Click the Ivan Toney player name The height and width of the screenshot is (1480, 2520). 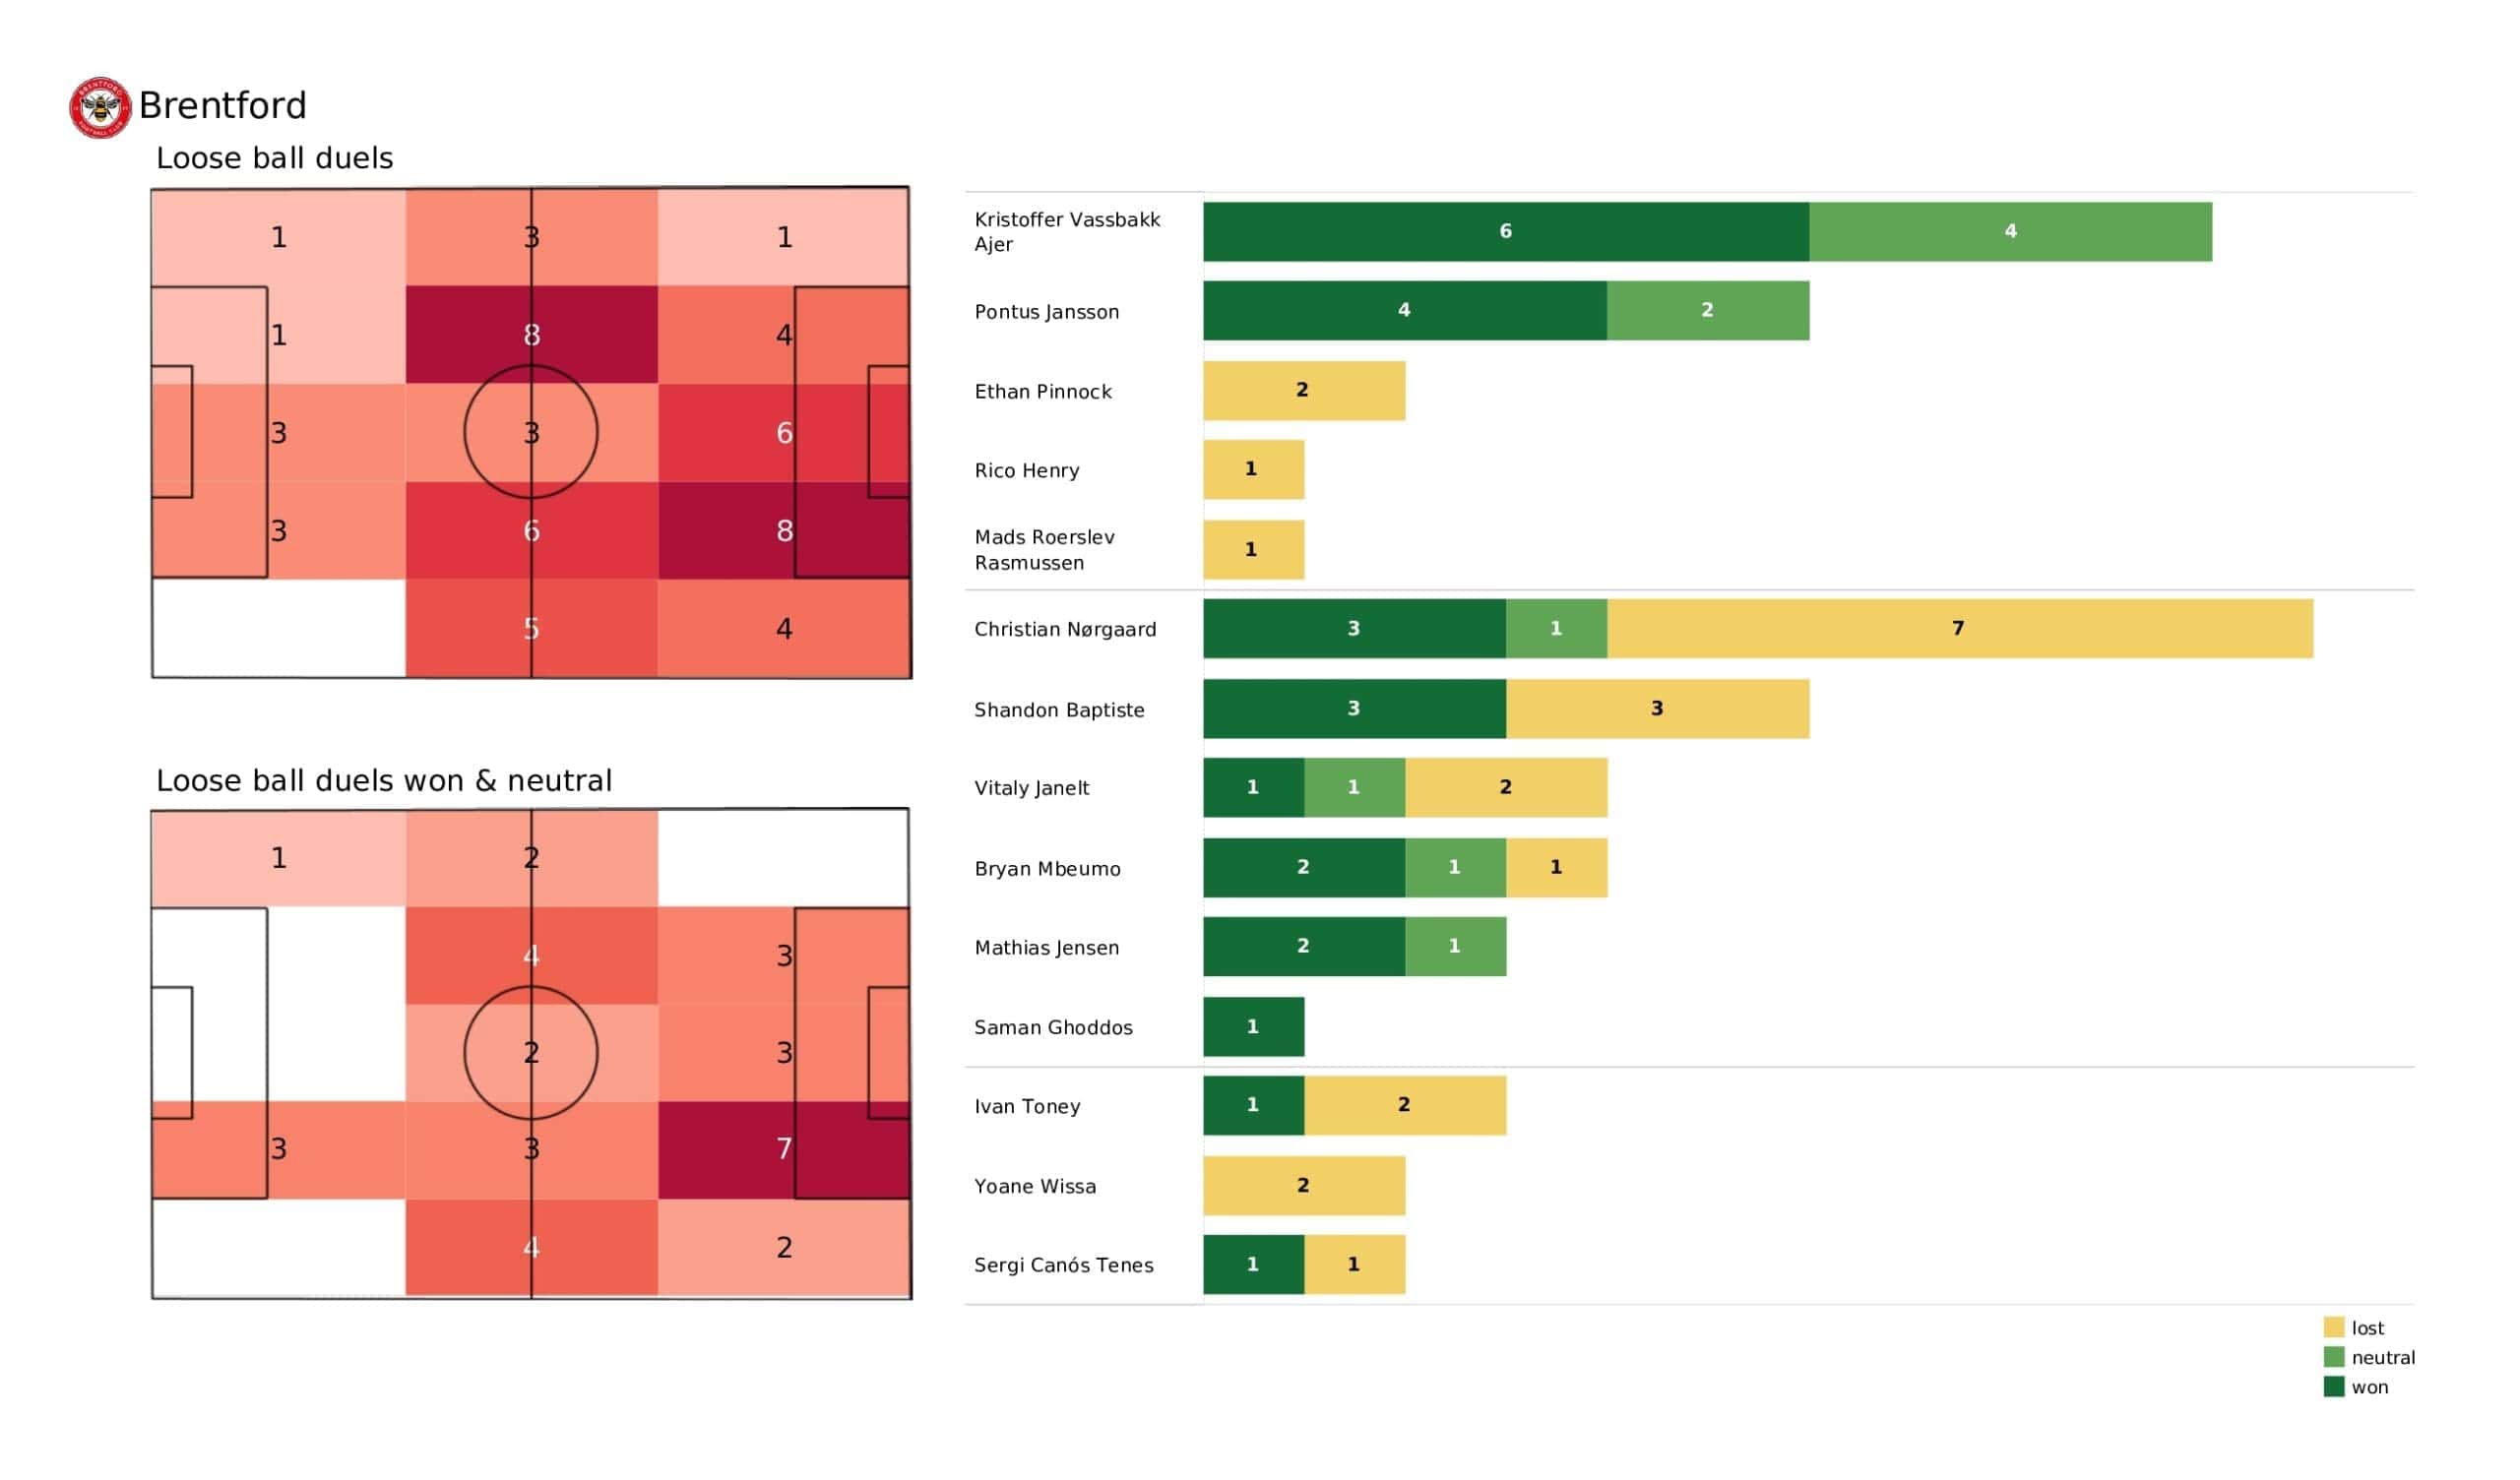[1027, 1106]
